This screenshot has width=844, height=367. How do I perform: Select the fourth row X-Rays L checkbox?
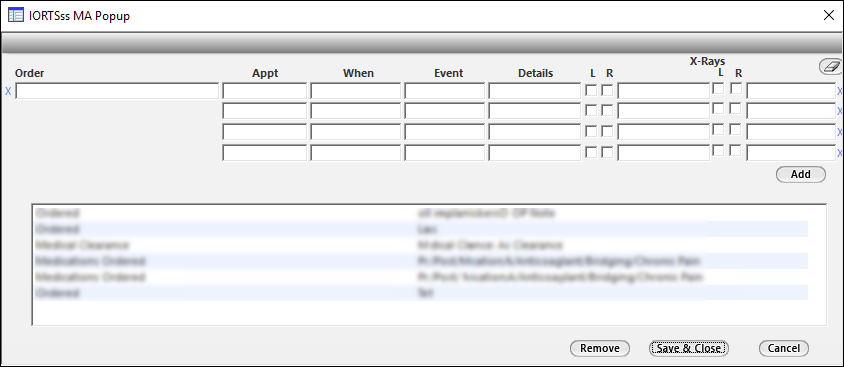tap(719, 150)
